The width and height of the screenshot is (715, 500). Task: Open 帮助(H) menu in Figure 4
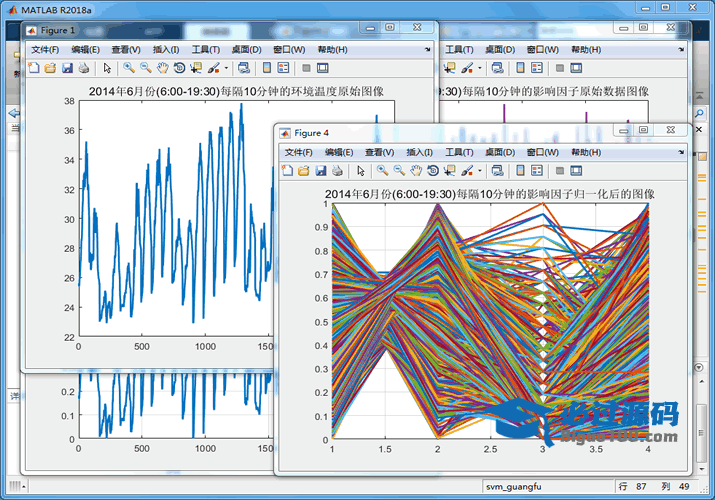(586, 152)
